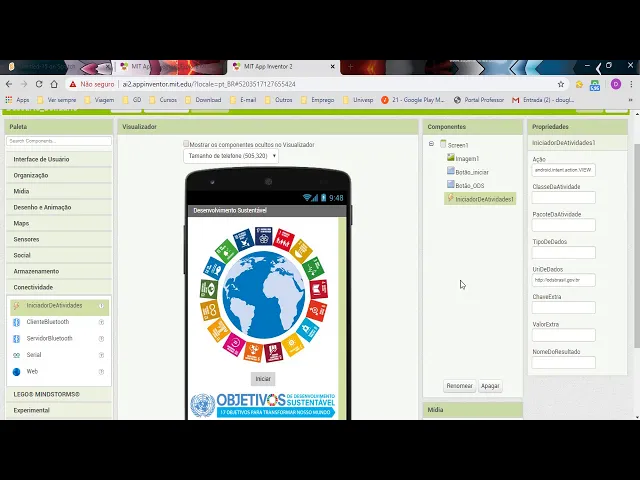This screenshot has height=480, width=640.
Task: Click the browser address bar URL
Action: tap(209, 84)
